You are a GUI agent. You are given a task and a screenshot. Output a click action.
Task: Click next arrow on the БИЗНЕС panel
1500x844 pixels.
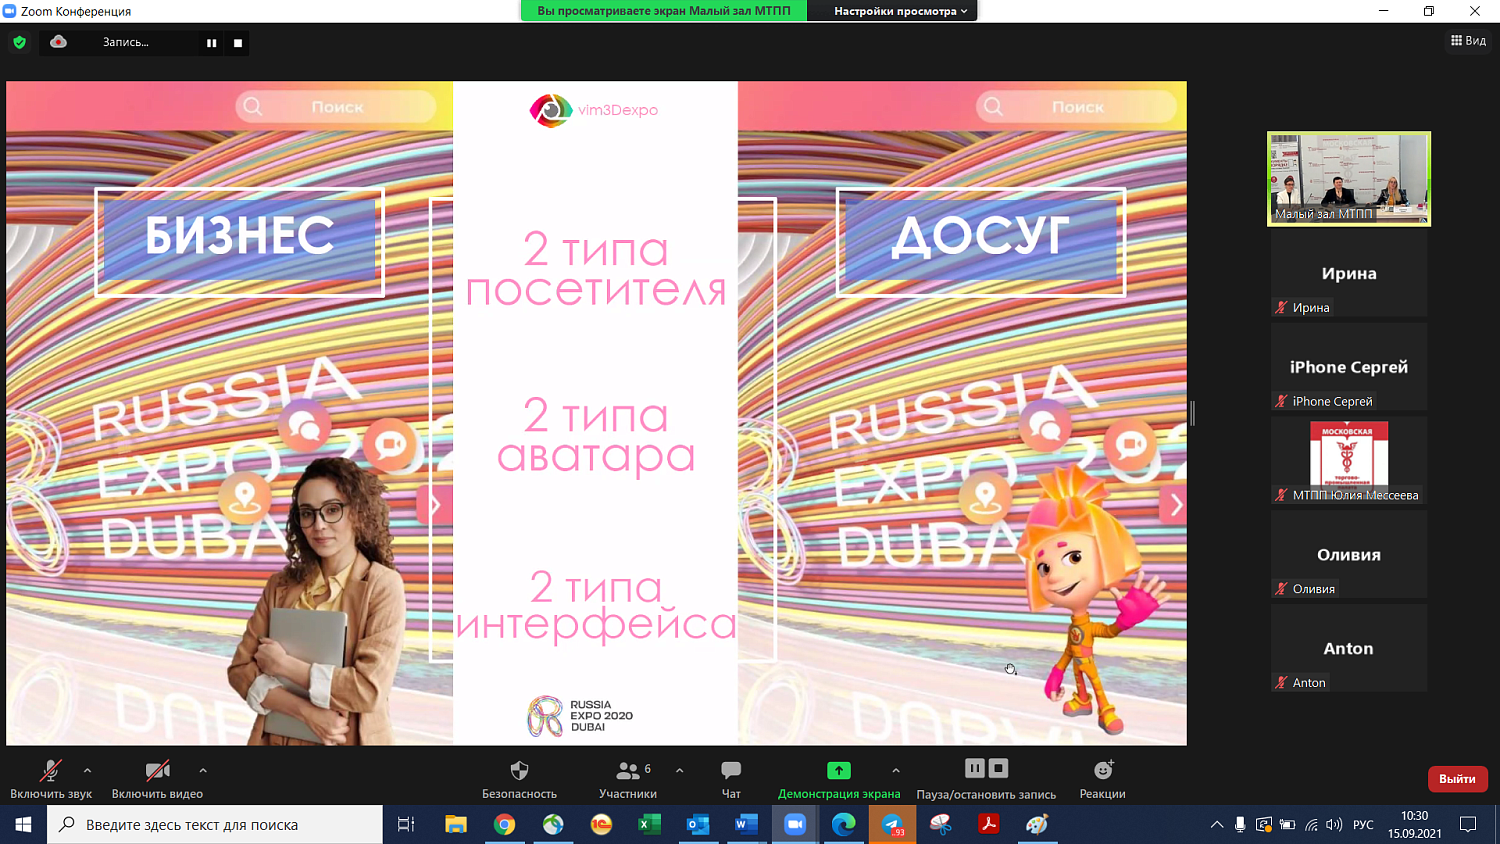tap(435, 505)
